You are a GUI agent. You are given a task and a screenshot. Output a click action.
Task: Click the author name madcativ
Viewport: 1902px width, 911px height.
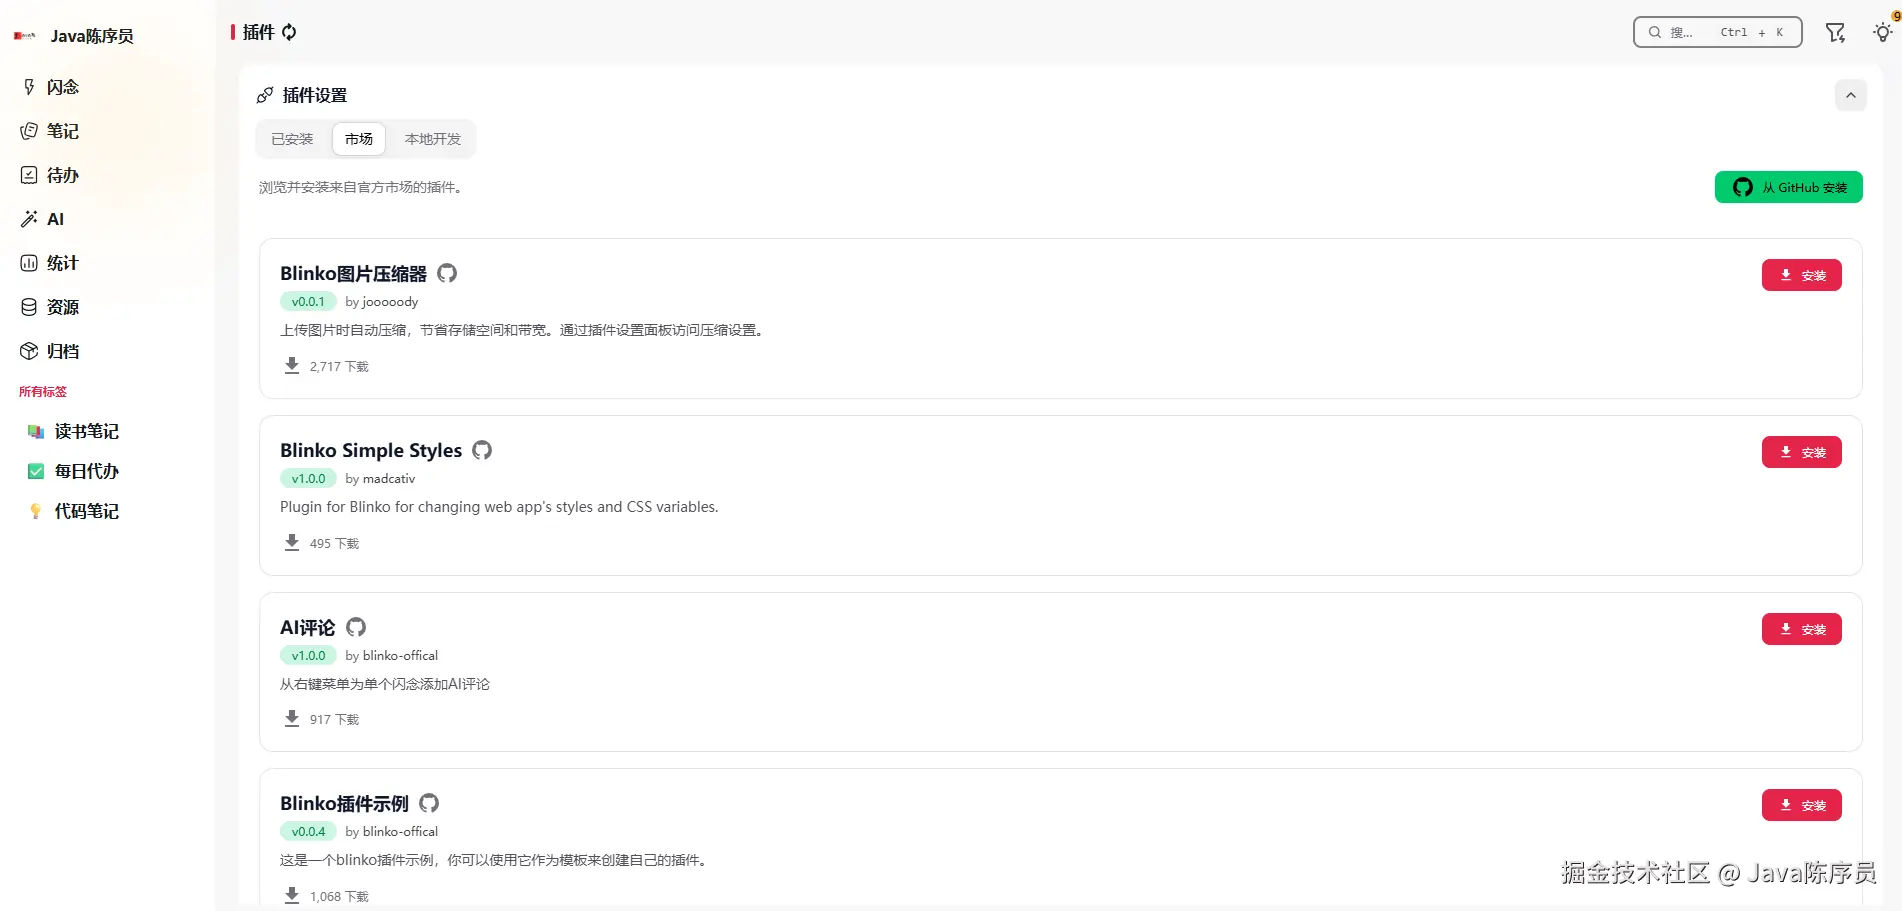(x=389, y=479)
